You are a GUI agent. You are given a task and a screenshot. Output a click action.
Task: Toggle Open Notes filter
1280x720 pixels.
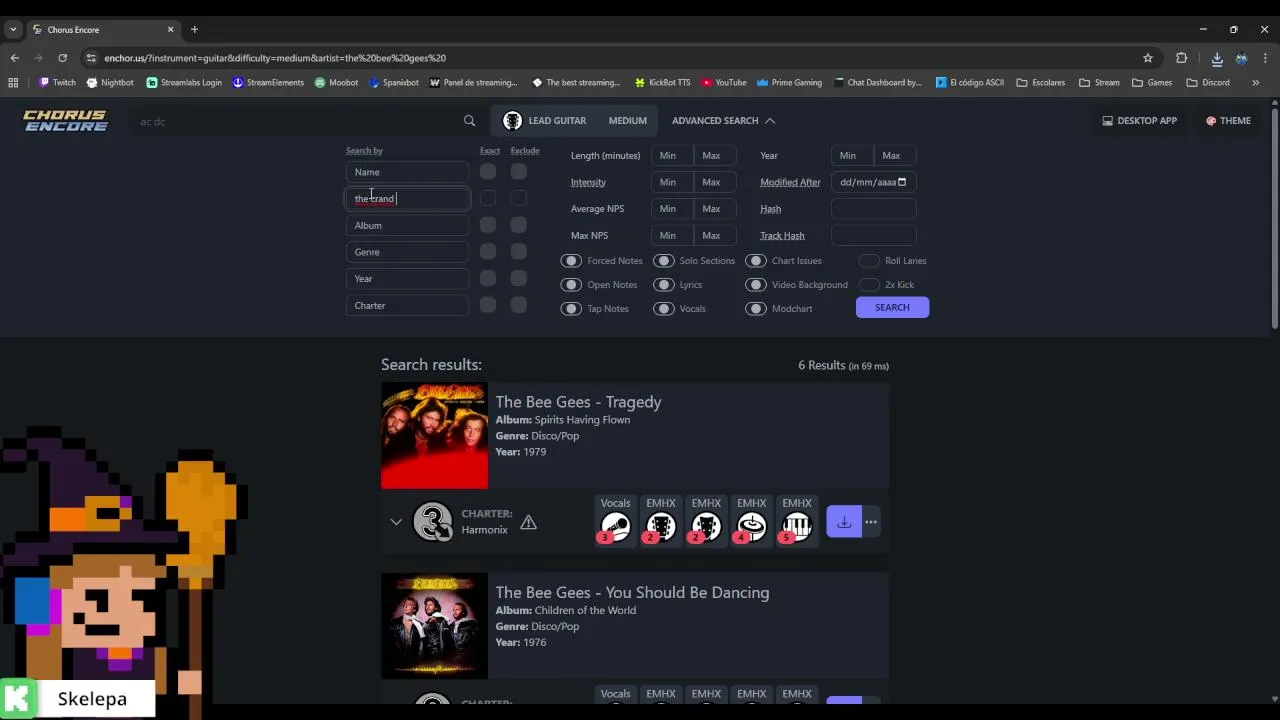(571, 285)
